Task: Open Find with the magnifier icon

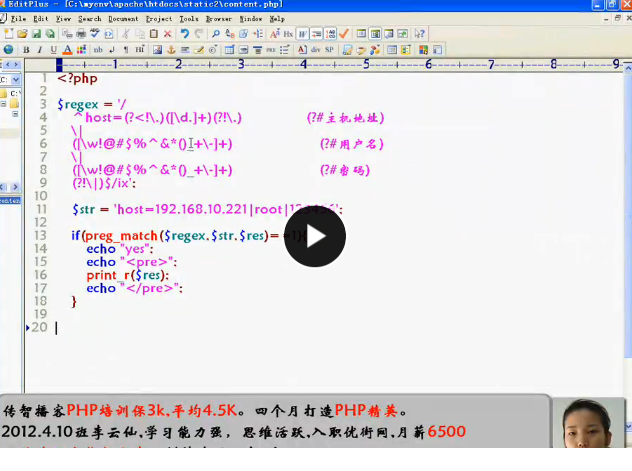Action: coord(216,34)
